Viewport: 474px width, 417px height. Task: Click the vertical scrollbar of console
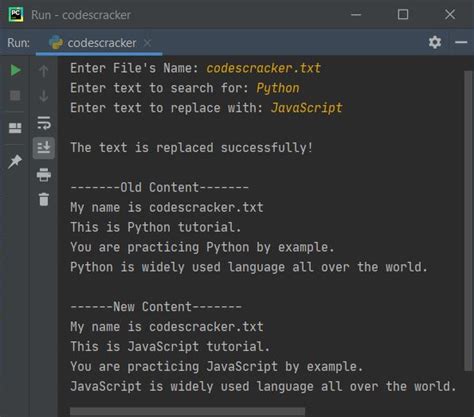(x=468, y=220)
